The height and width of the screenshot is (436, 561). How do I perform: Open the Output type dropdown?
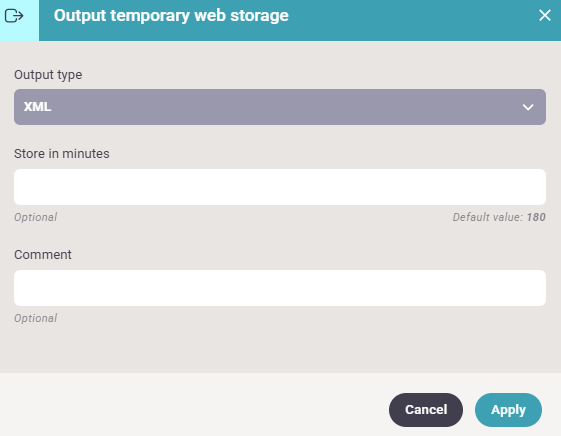click(280, 107)
